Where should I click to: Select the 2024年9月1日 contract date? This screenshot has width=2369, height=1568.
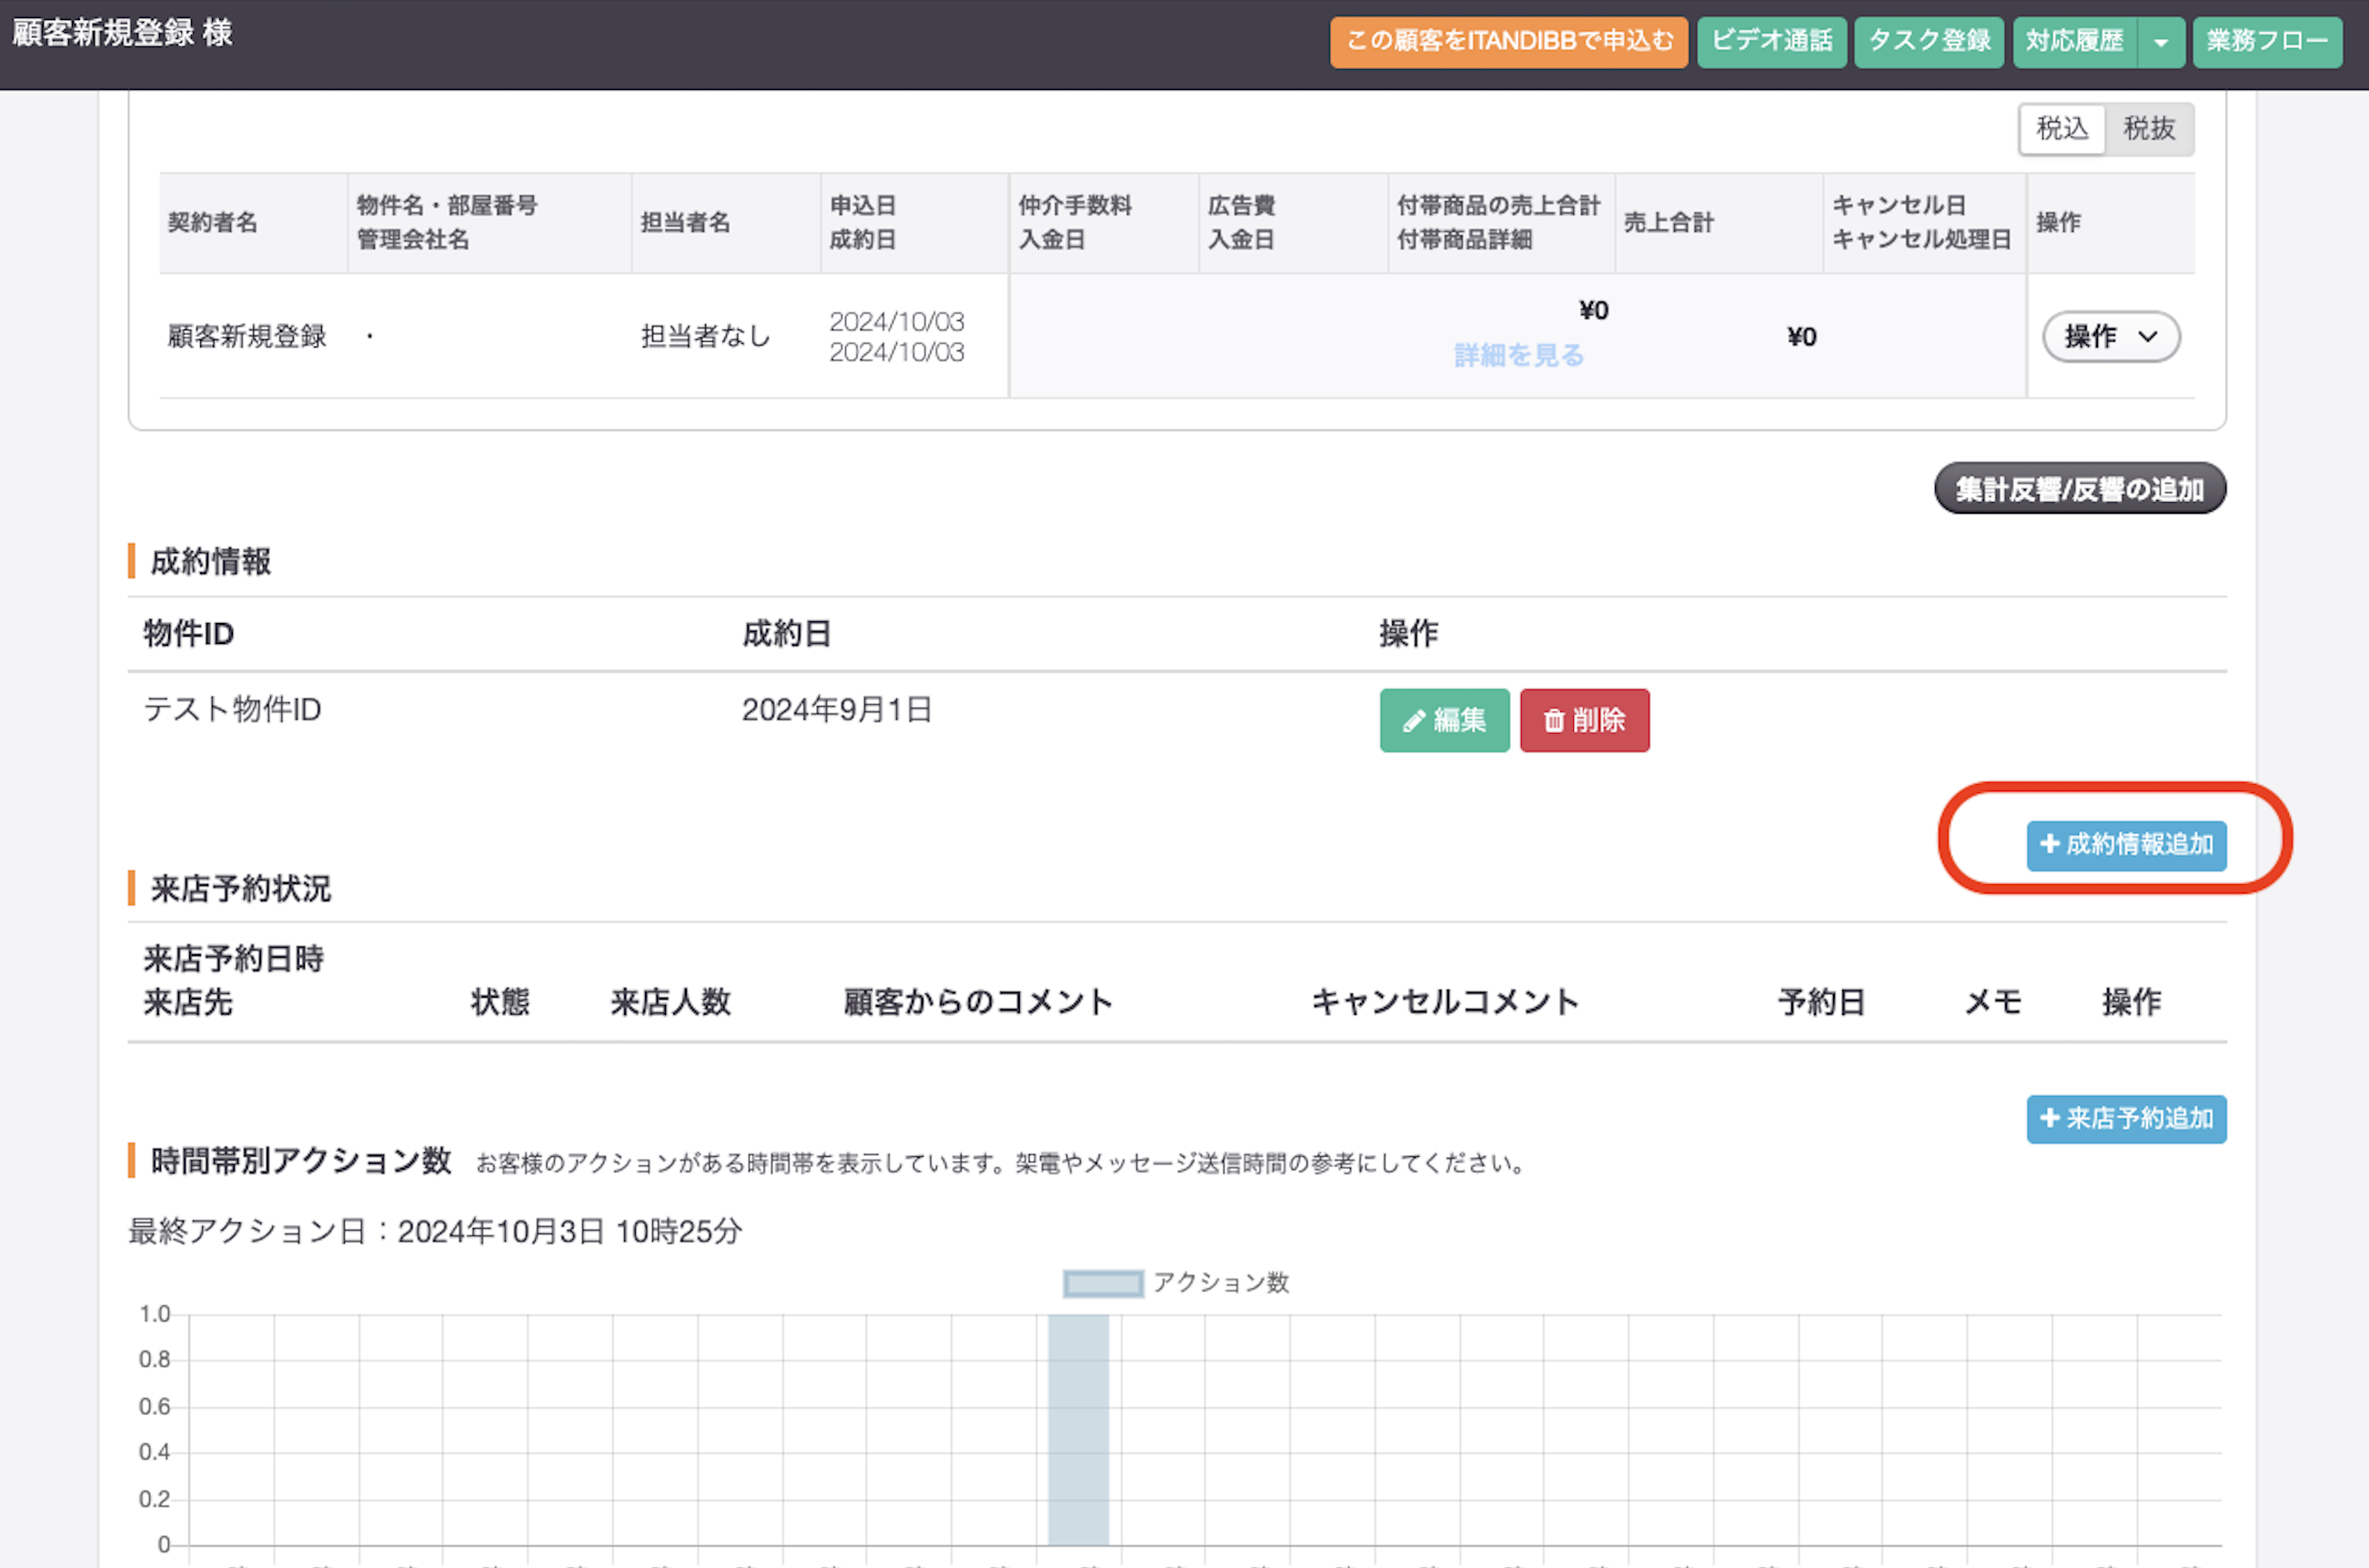click(x=837, y=710)
